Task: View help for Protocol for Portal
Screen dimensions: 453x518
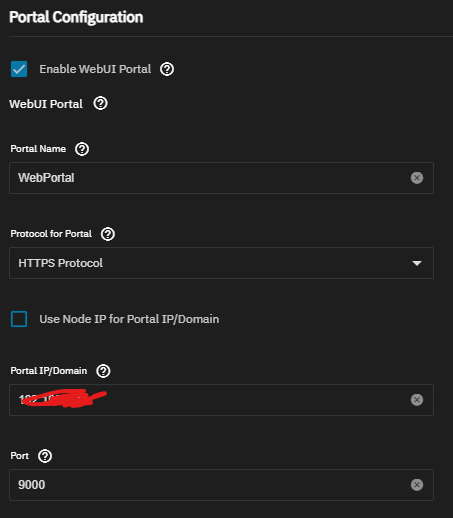Action: tap(108, 234)
